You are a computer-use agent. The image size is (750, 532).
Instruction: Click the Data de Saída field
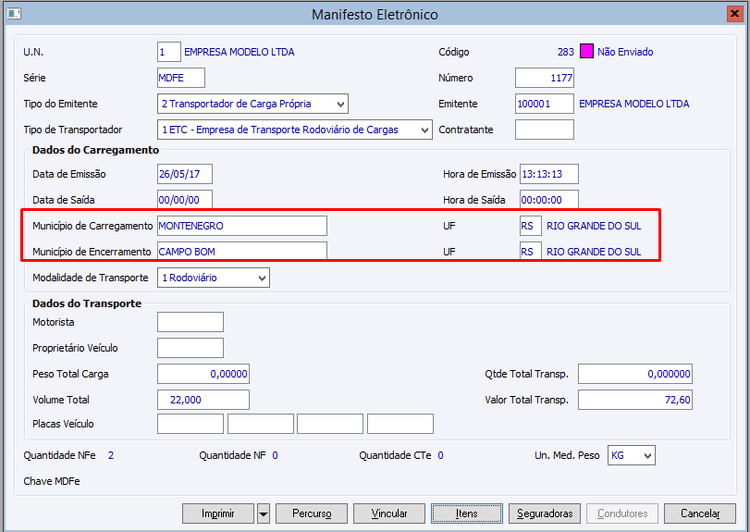(185, 200)
